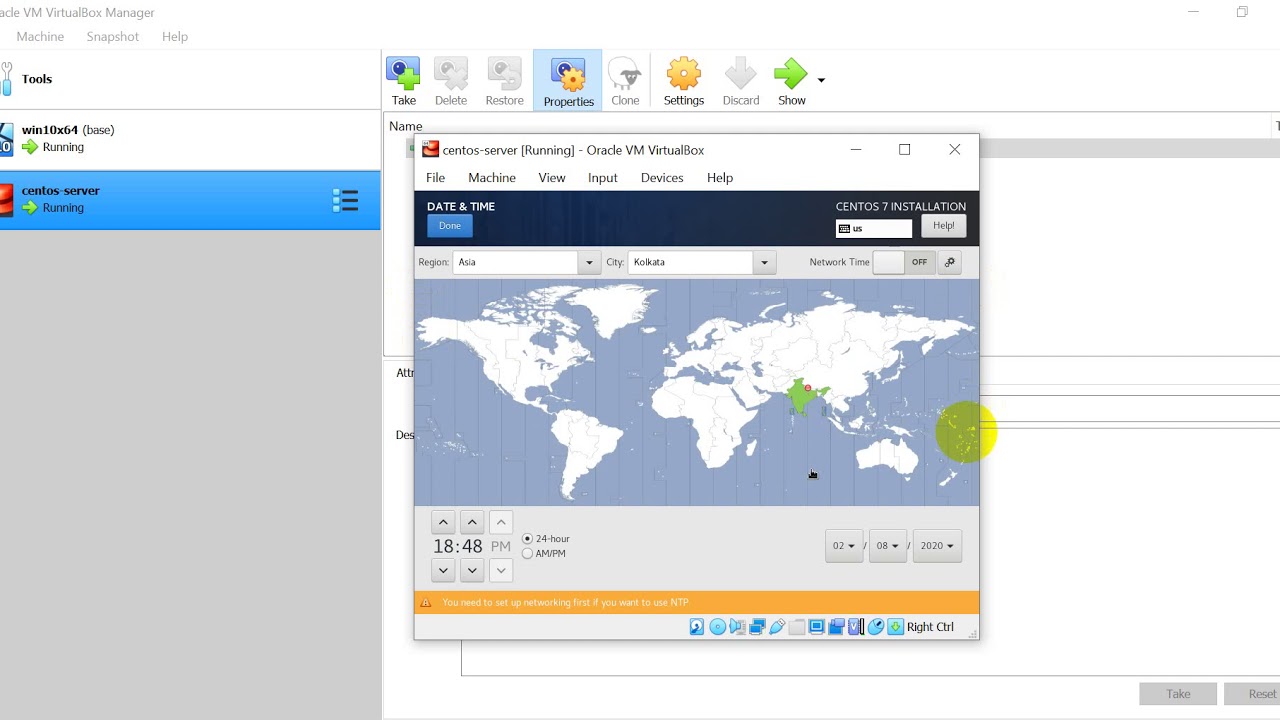Image resolution: width=1280 pixels, height=720 pixels.
Task: Click the optical disk status icon
Action: pyautogui.click(x=717, y=627)
